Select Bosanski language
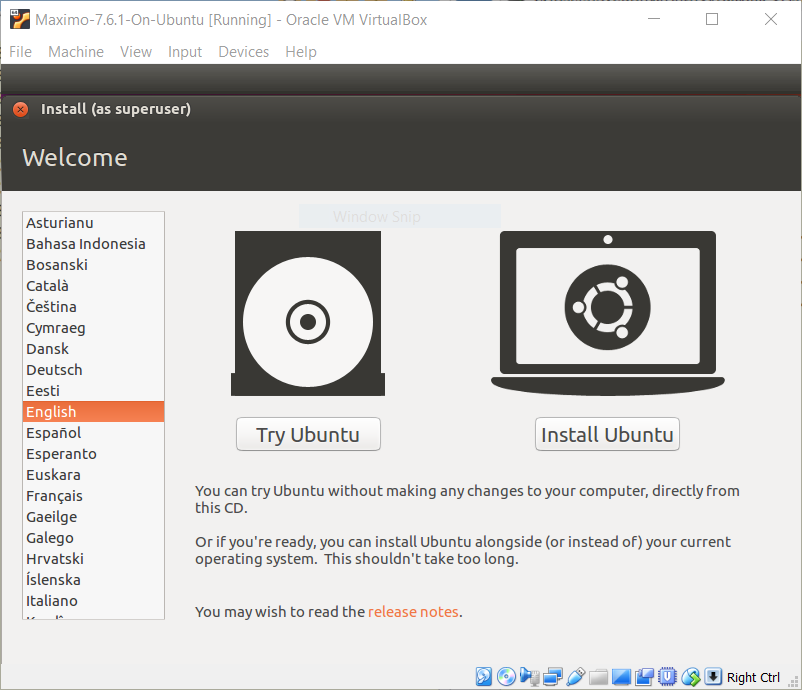This screenshot has width=802, height=690. tap(93, 265)
